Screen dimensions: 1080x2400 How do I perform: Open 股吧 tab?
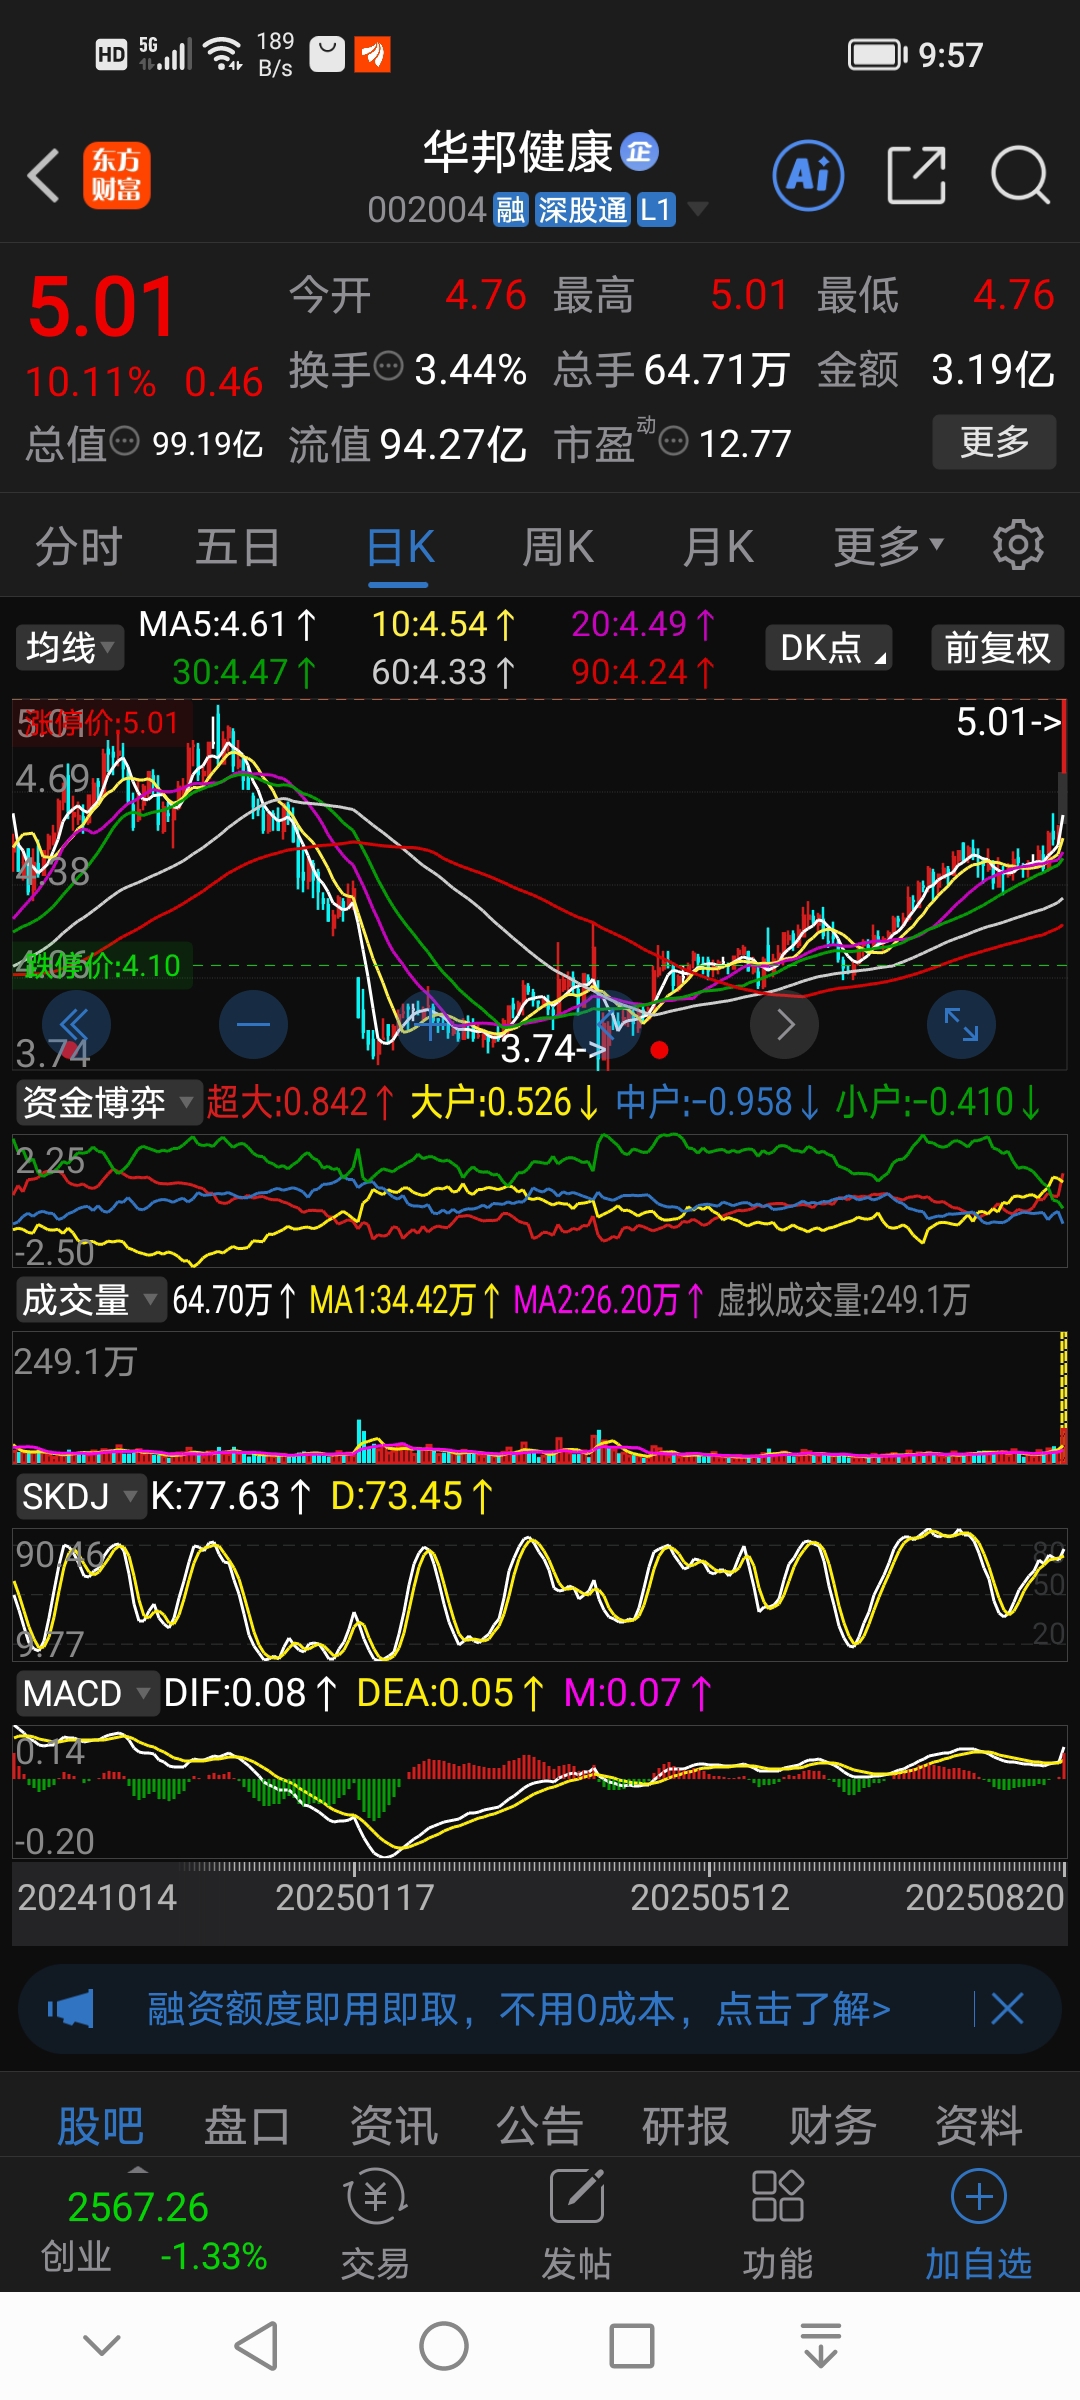[x=101, y=2126]
